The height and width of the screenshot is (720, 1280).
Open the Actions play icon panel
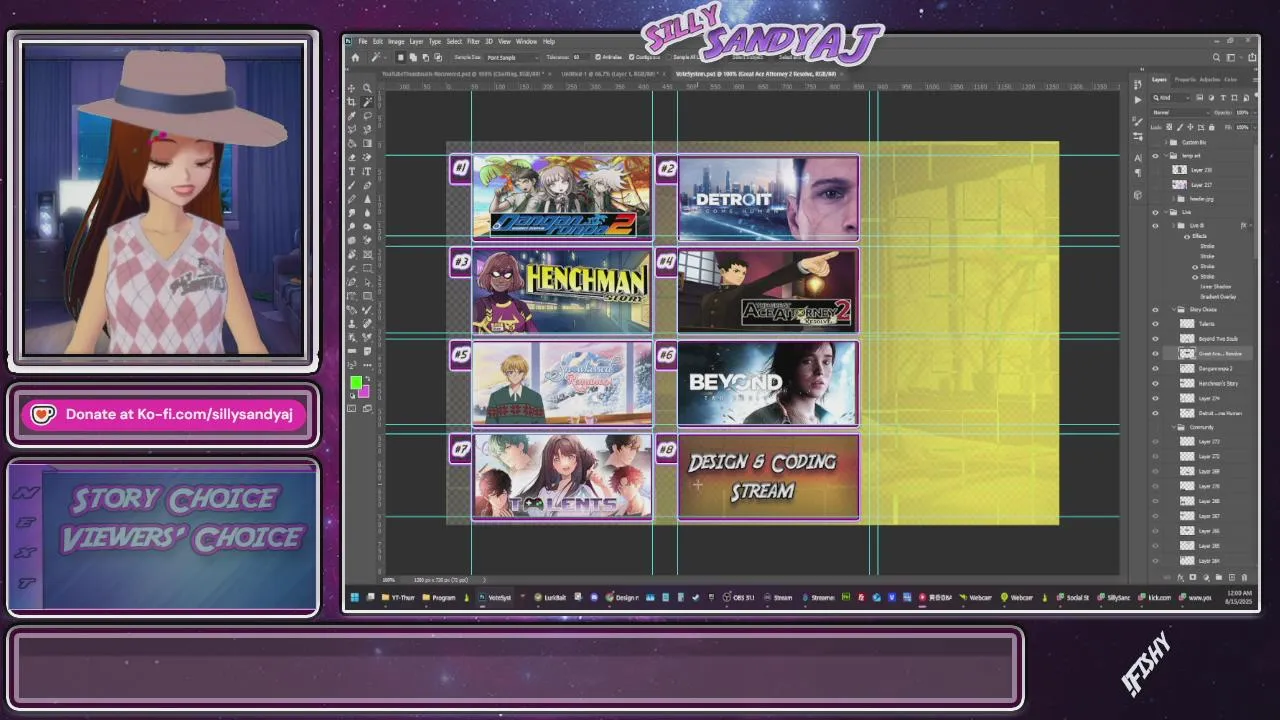coord(1138,100)
